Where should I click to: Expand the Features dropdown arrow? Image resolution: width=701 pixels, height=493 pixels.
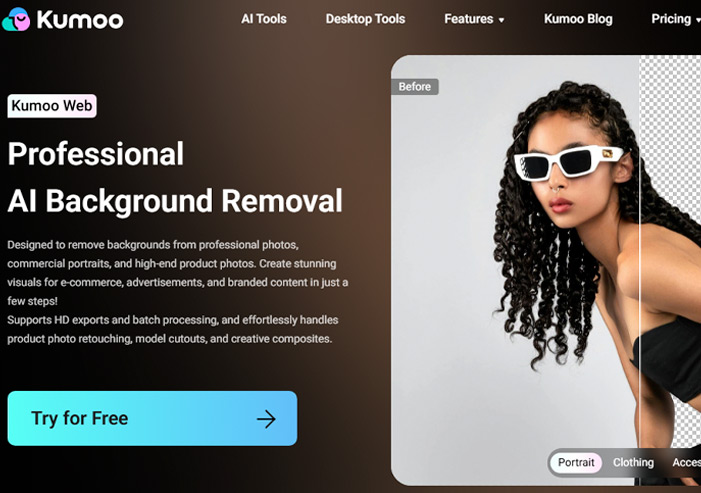point(501,20)
